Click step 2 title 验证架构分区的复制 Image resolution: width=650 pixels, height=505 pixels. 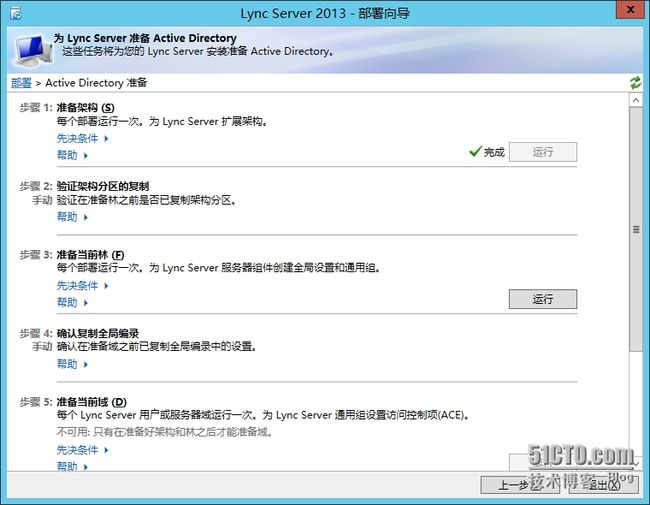(x=103, y=186)
